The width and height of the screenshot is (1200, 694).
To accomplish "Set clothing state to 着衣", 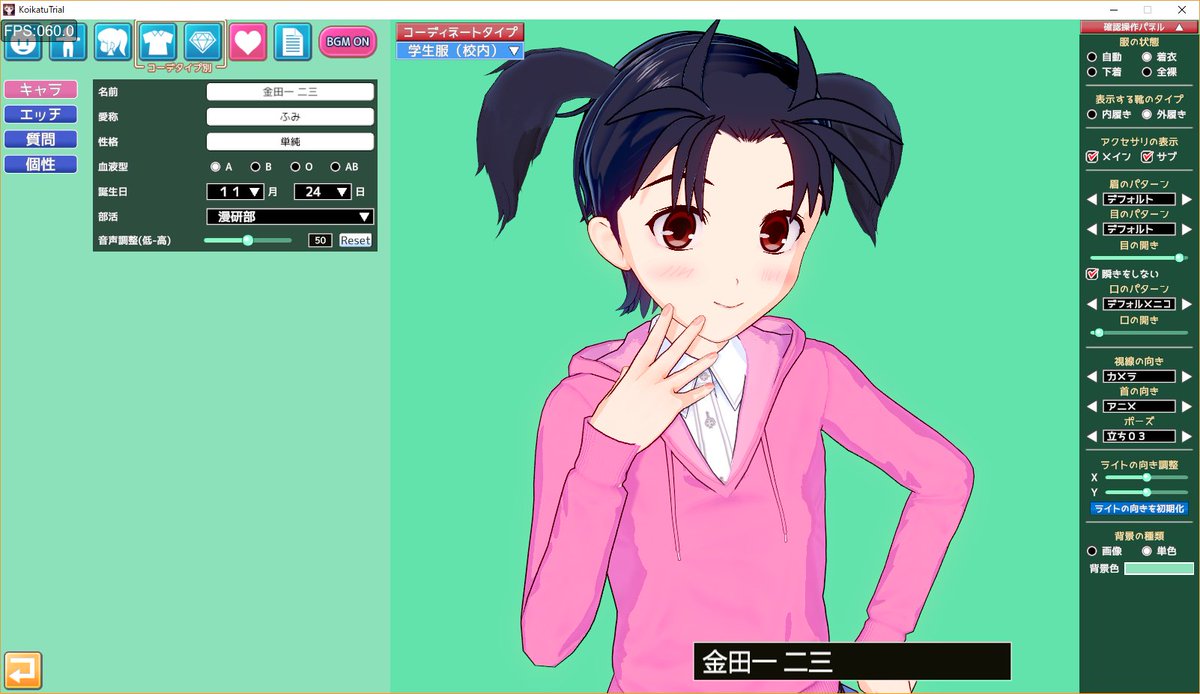I will click(1147, 58).
